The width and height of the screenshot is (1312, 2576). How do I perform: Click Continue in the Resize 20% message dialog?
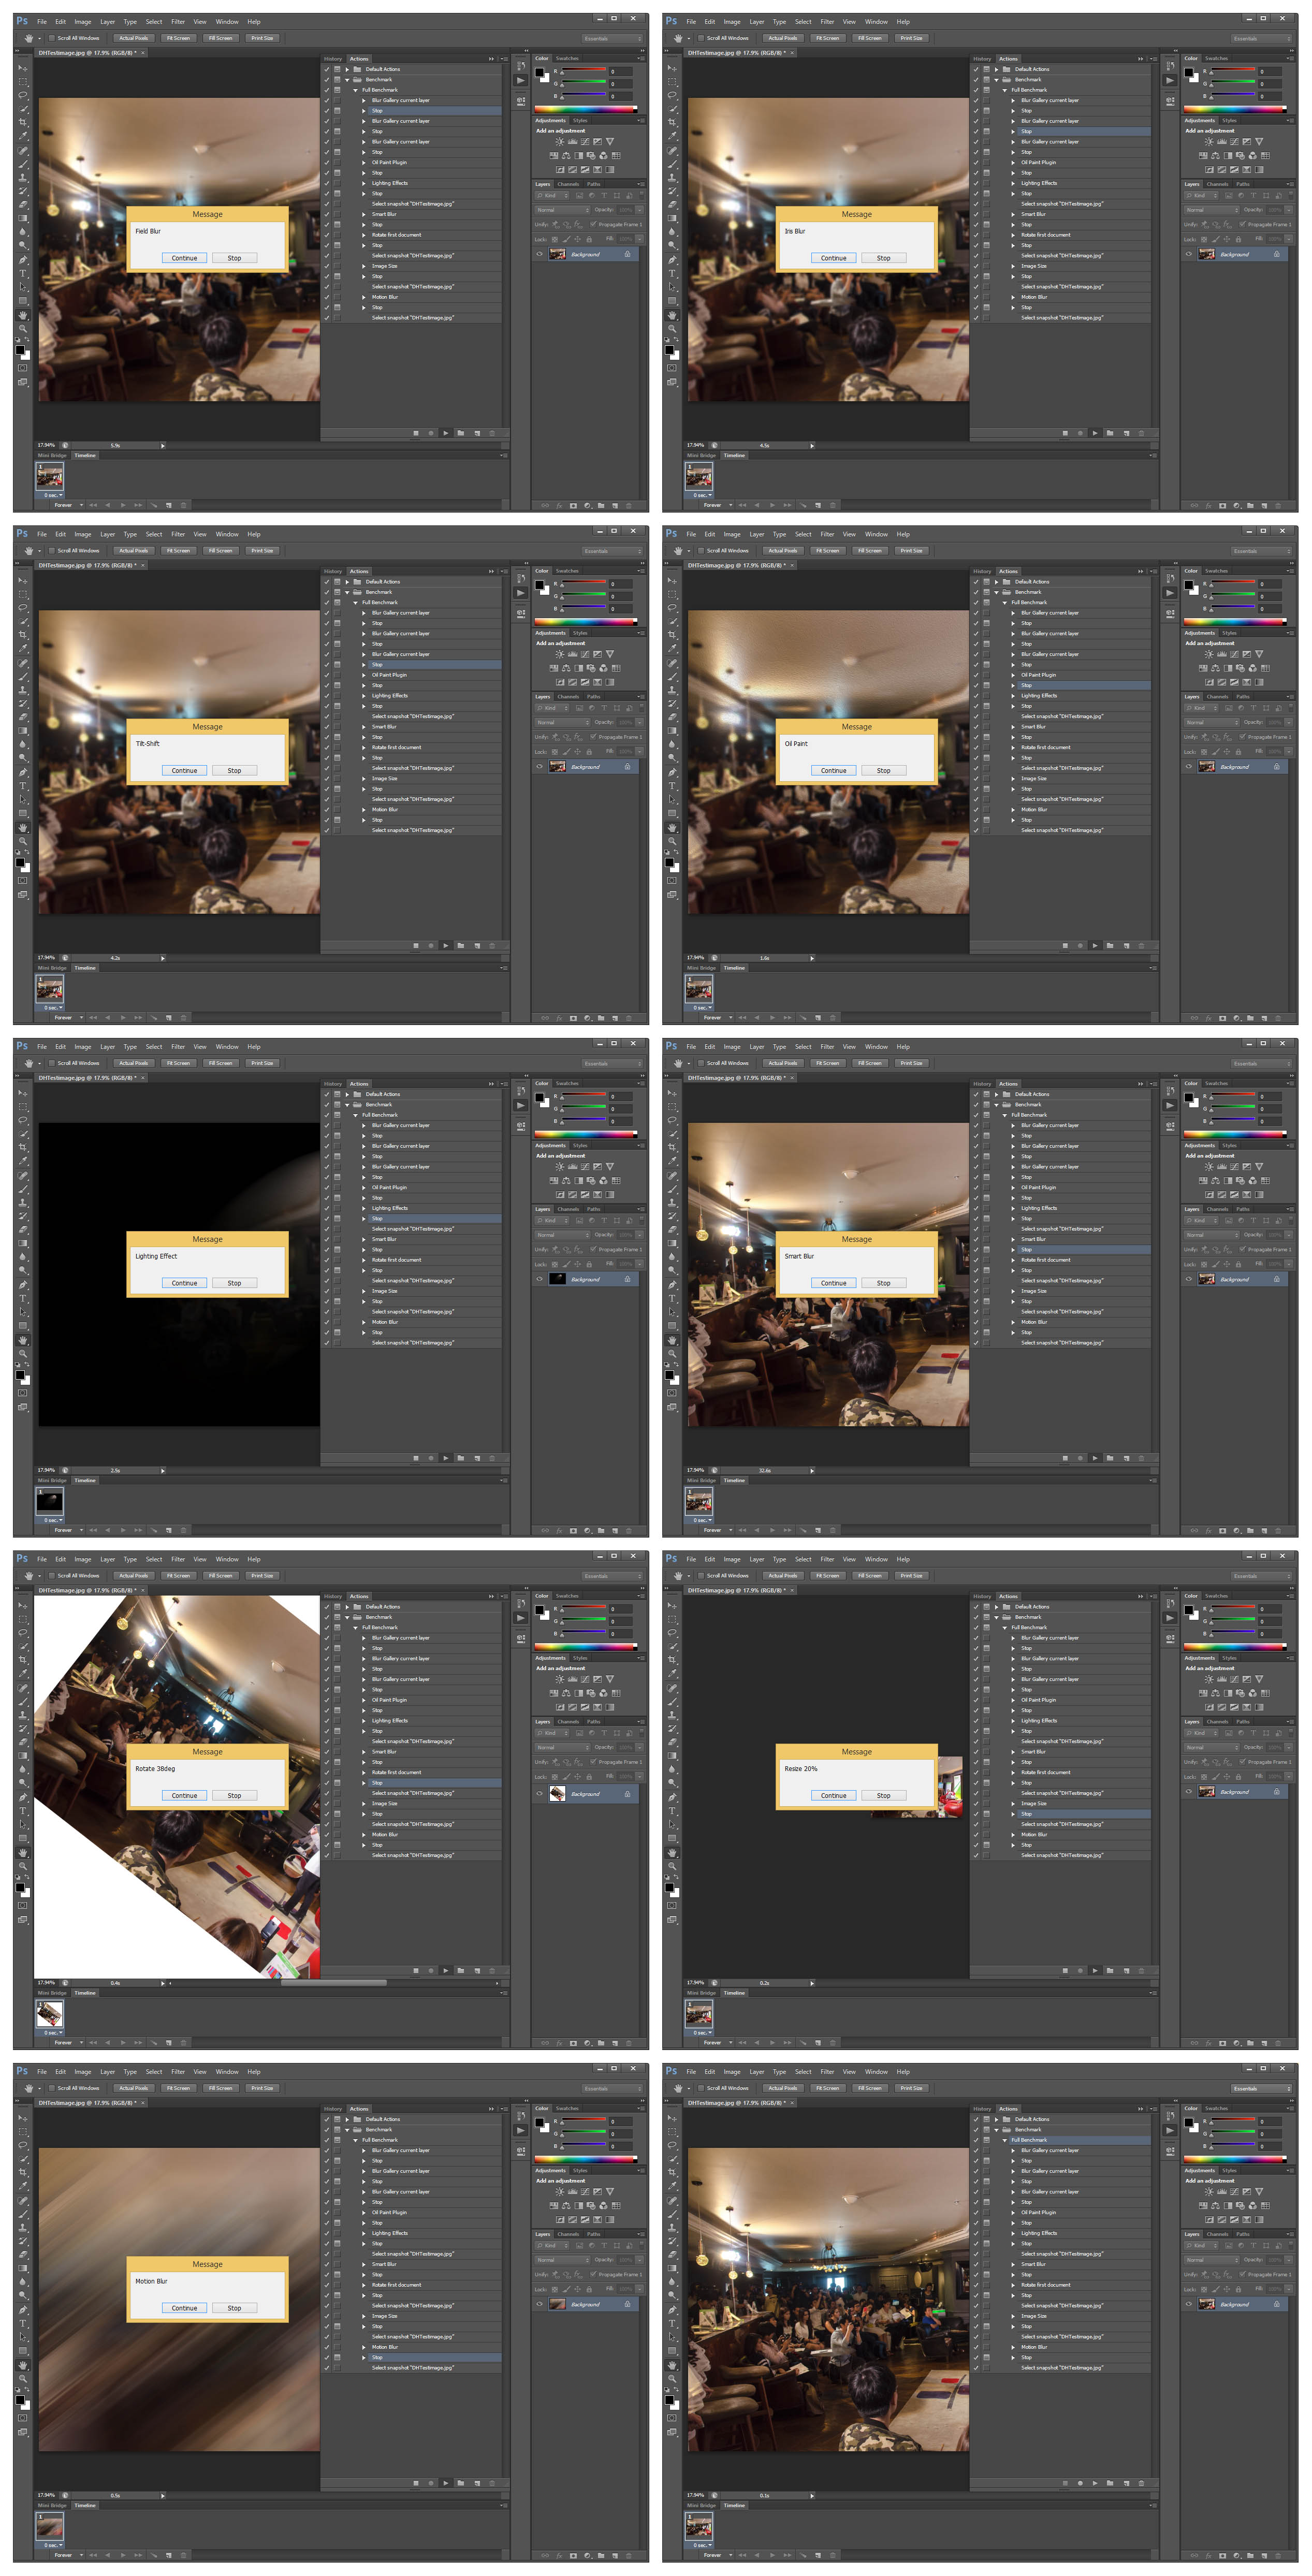pos(833,1795)
